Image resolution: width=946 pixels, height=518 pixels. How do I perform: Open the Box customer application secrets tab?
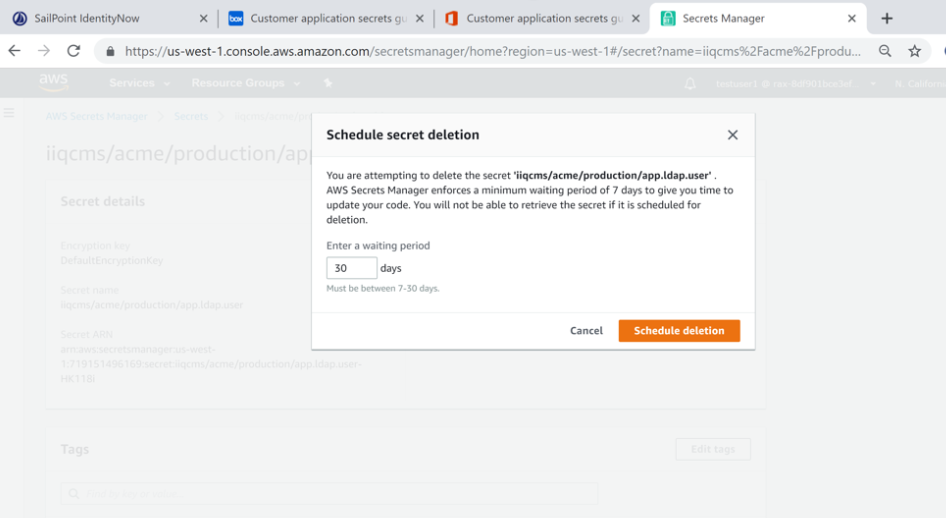tap(325, 18)
